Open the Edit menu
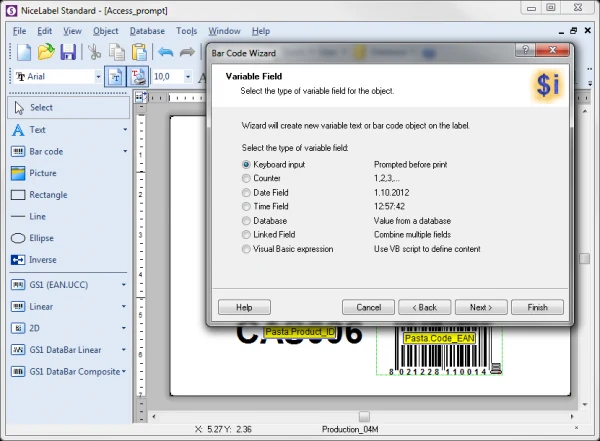 tap(44, 31)
